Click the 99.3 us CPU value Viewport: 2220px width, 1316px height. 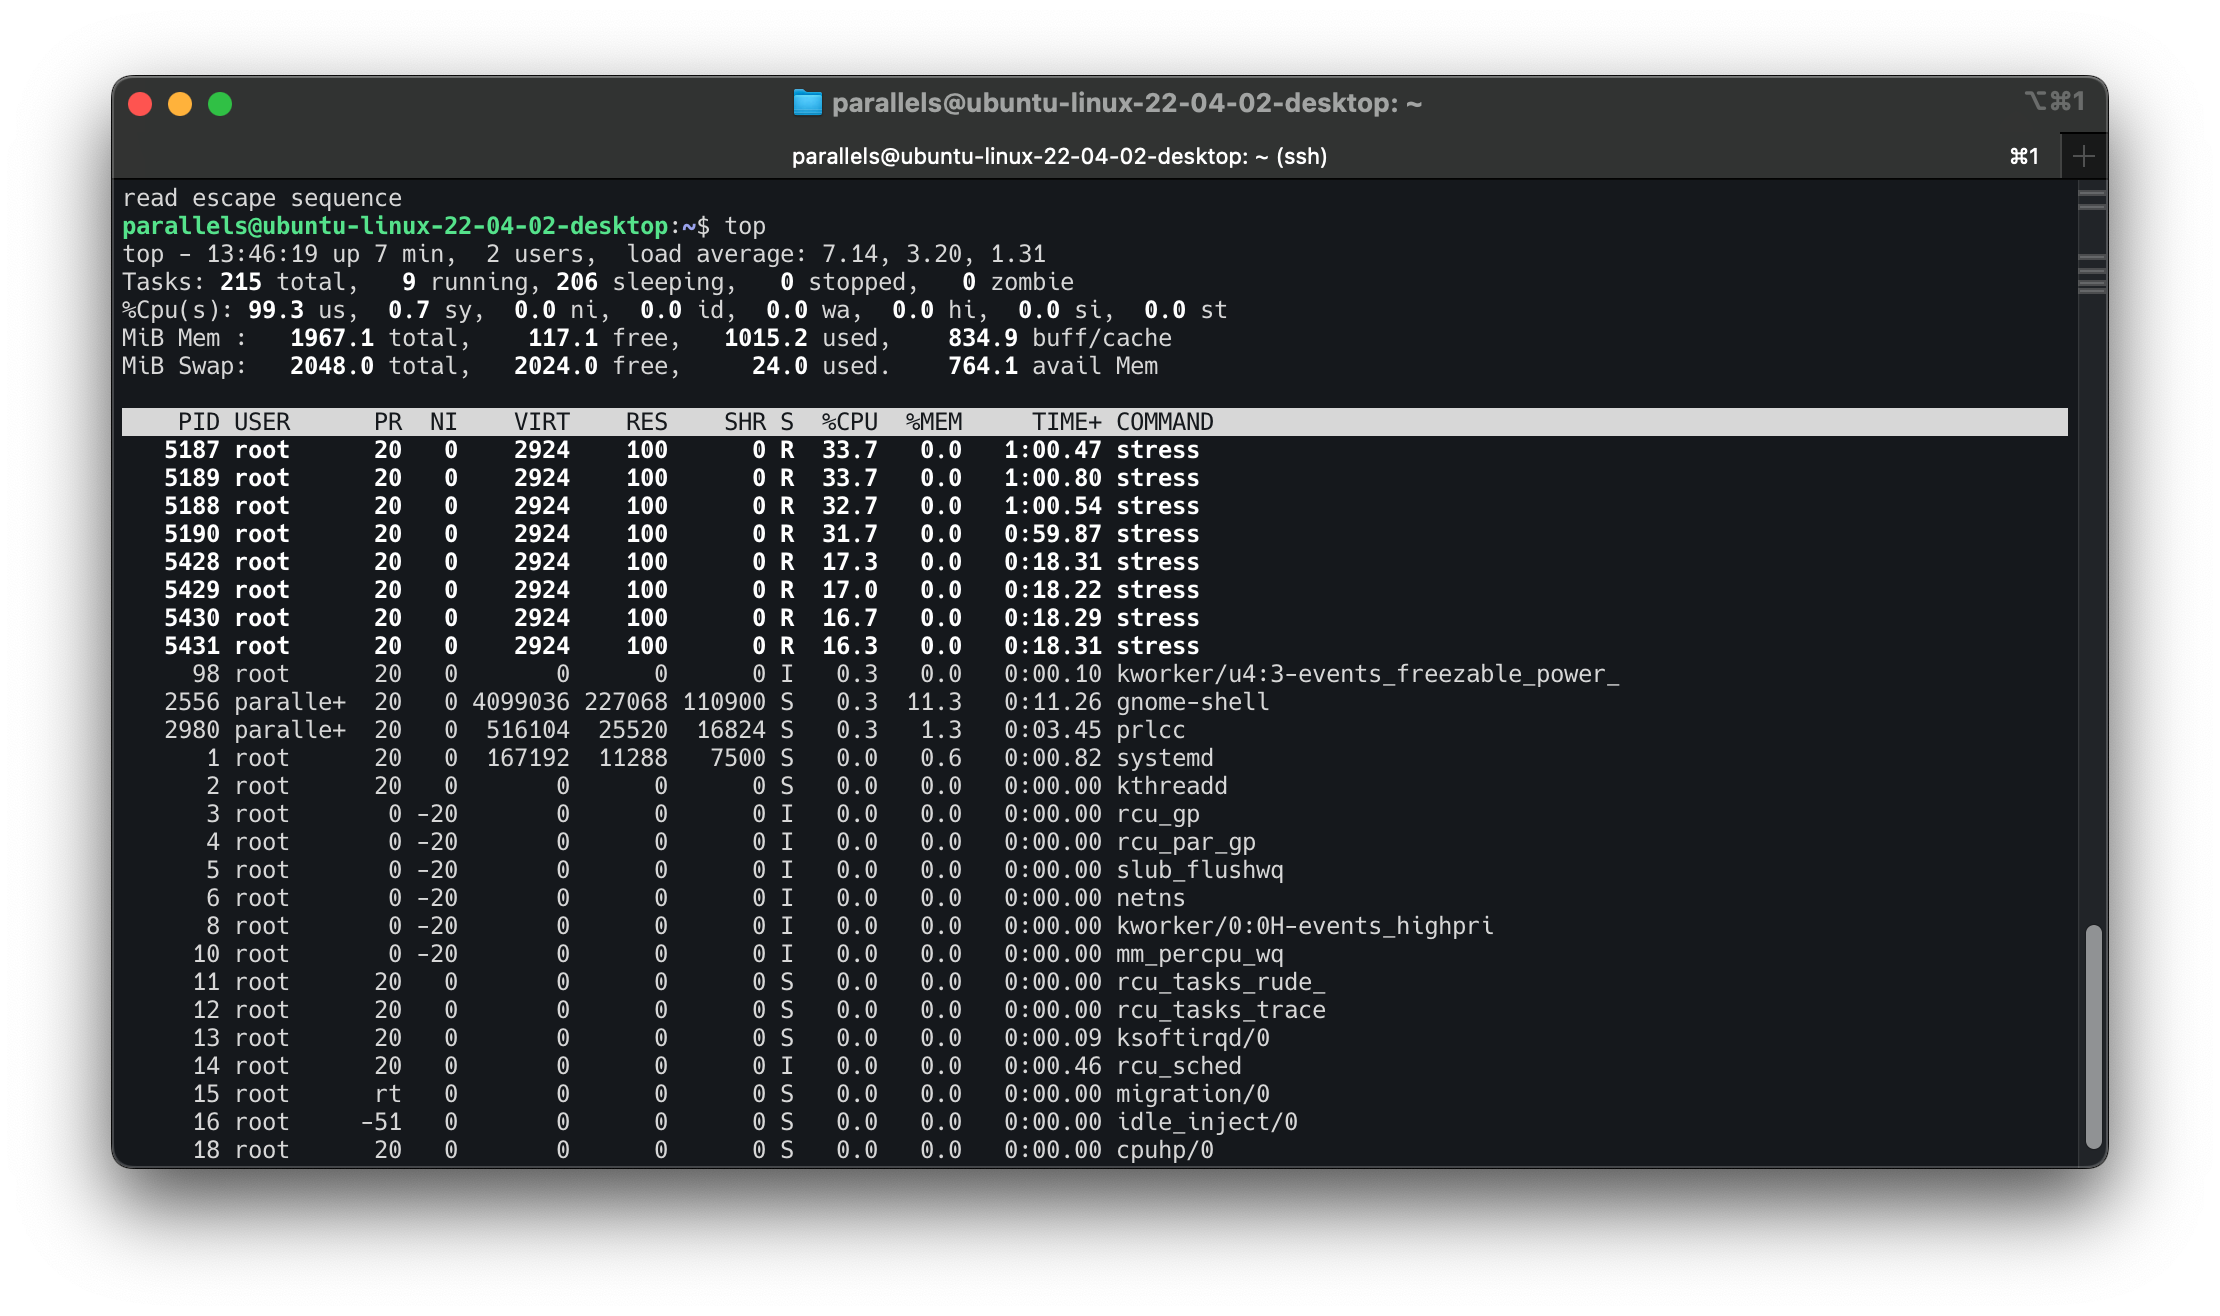(276, 310)
